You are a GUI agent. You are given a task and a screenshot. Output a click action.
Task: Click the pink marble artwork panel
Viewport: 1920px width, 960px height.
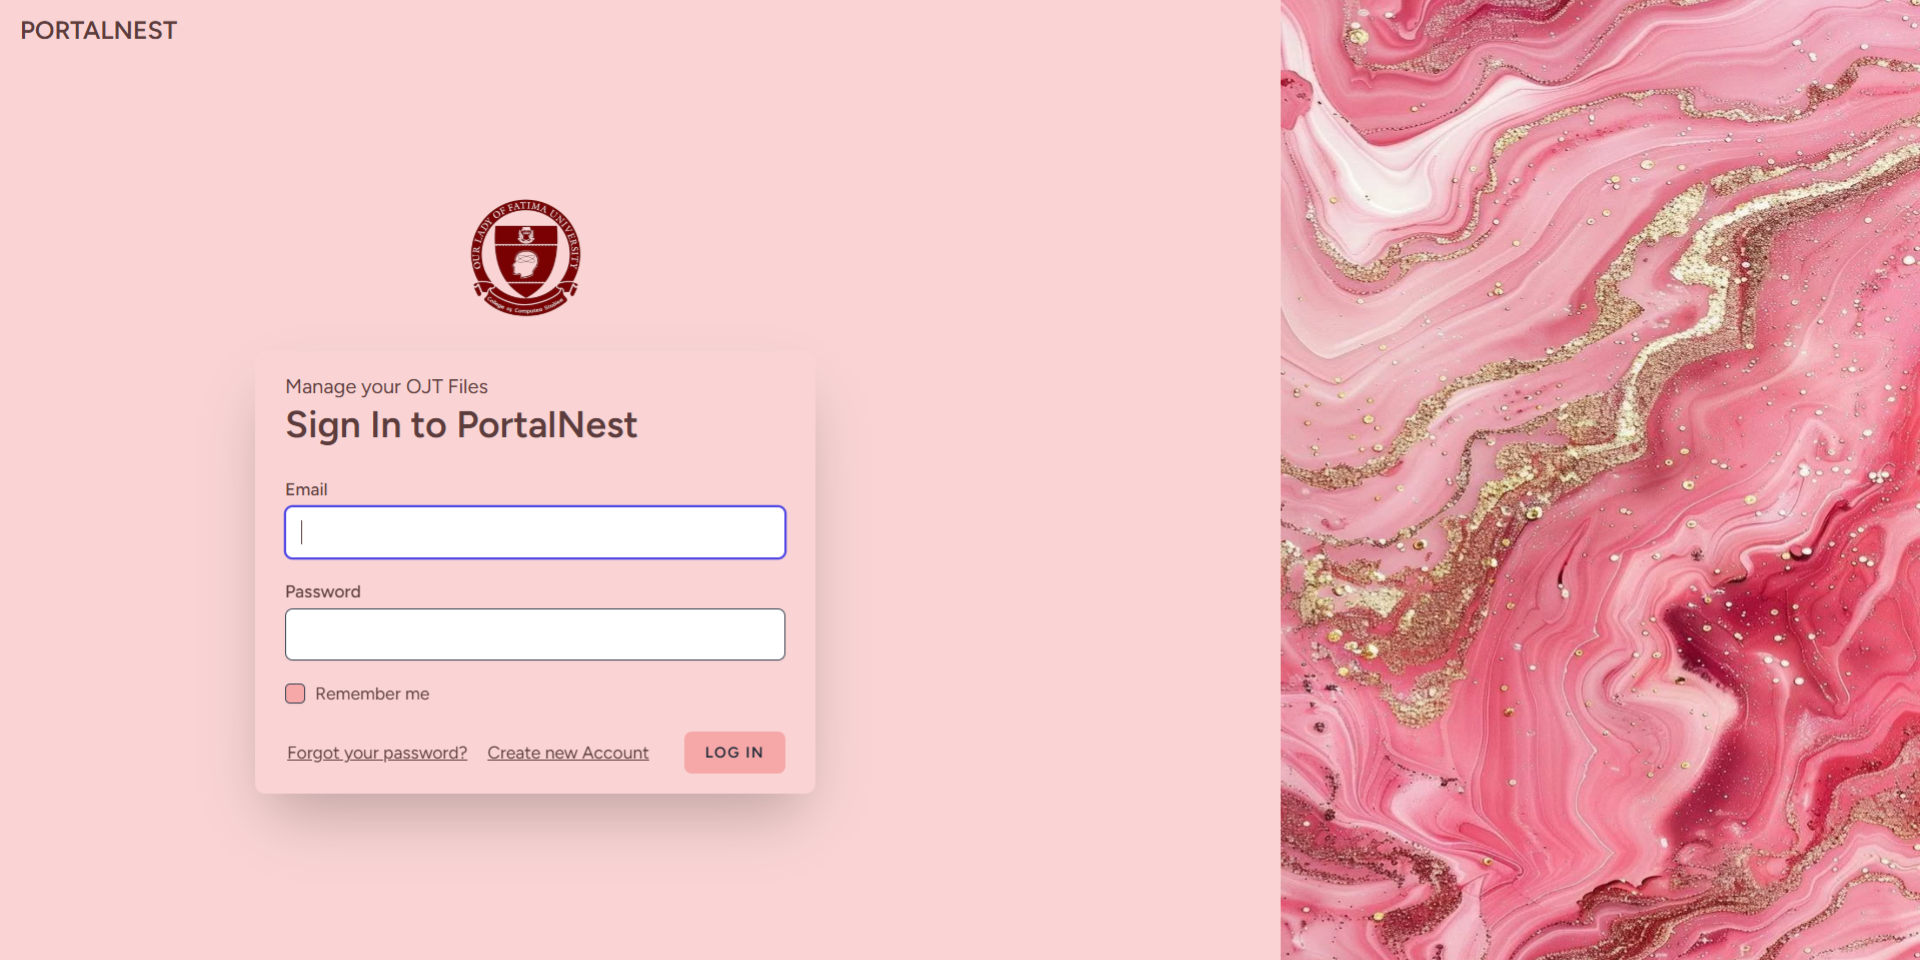1600,480
